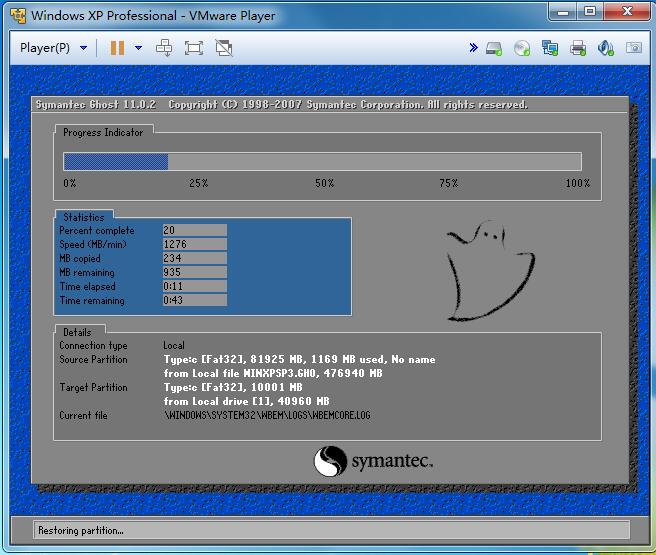The image size is (656, 555).
Task: Open power options dropdown beside pause
Action: tap(138, 48)
